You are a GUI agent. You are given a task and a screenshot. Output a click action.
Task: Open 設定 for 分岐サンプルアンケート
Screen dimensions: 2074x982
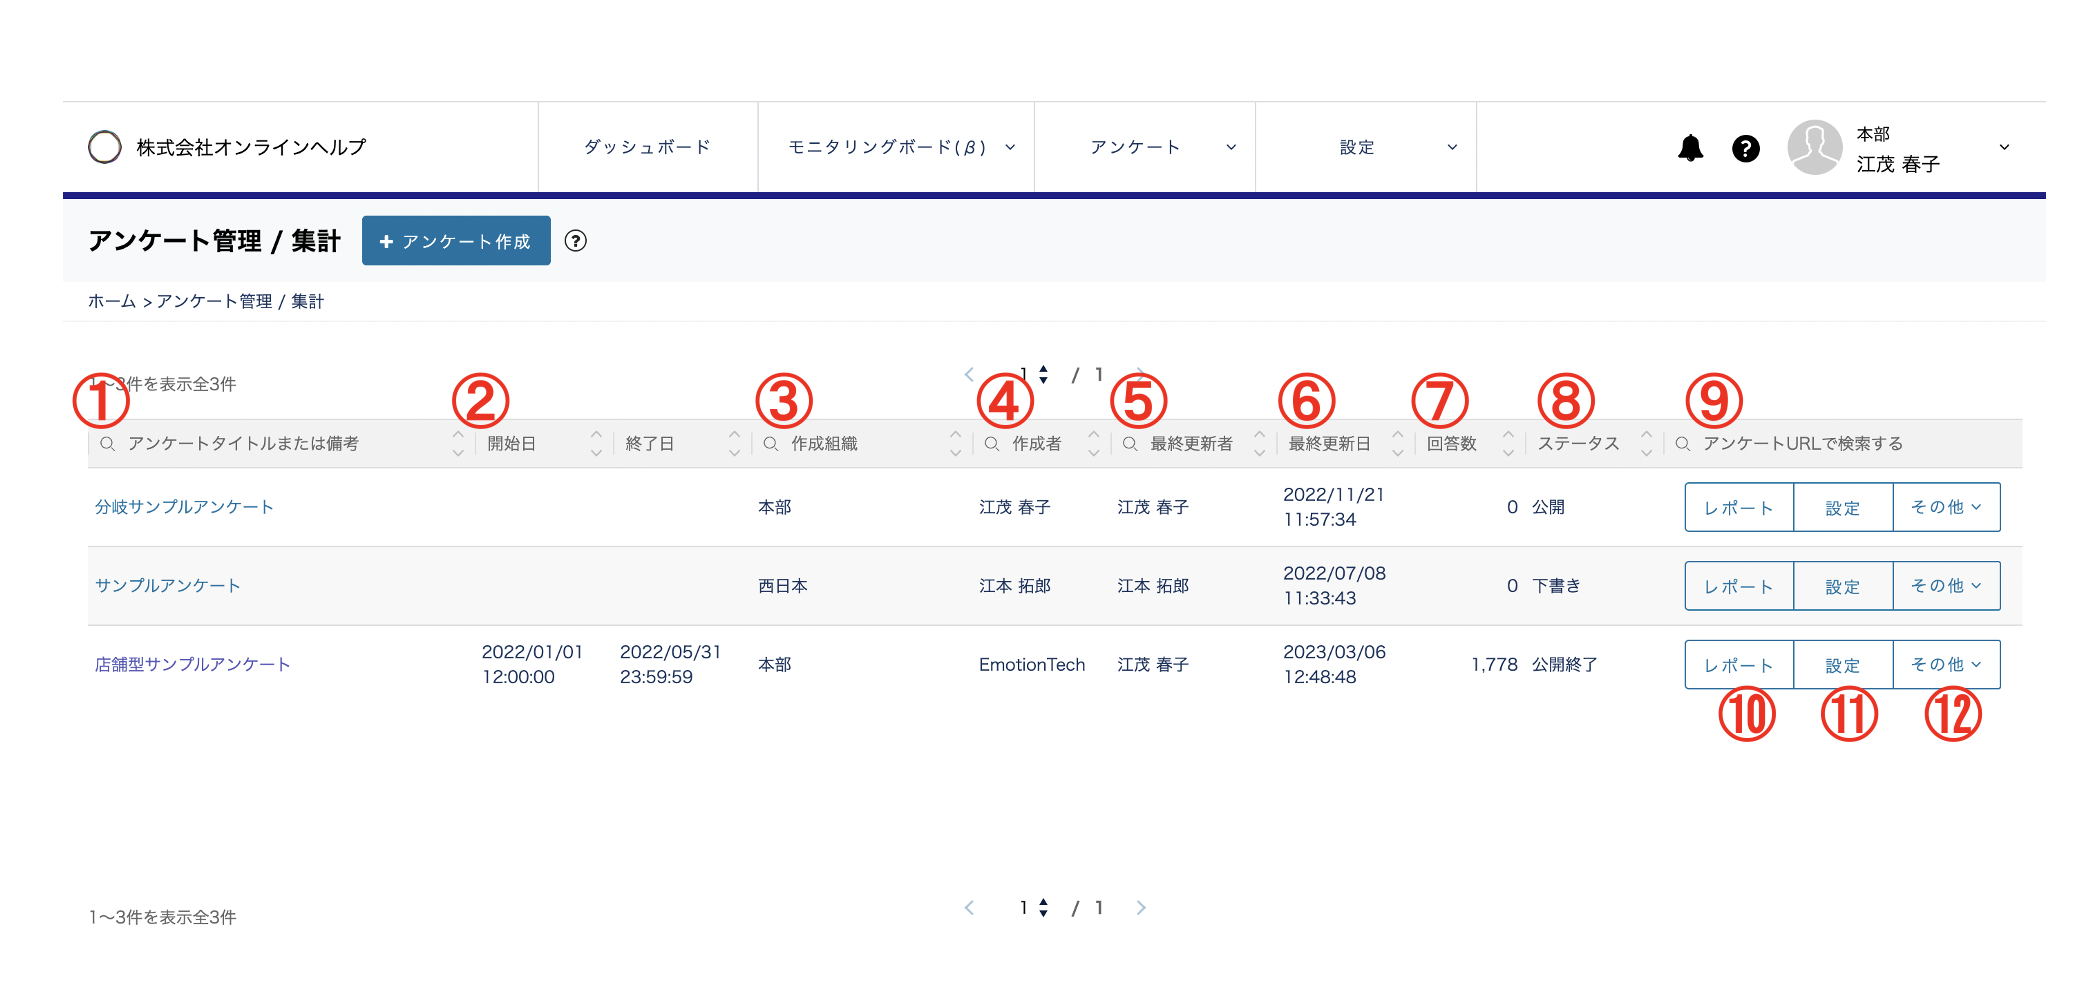(1843, 507)
